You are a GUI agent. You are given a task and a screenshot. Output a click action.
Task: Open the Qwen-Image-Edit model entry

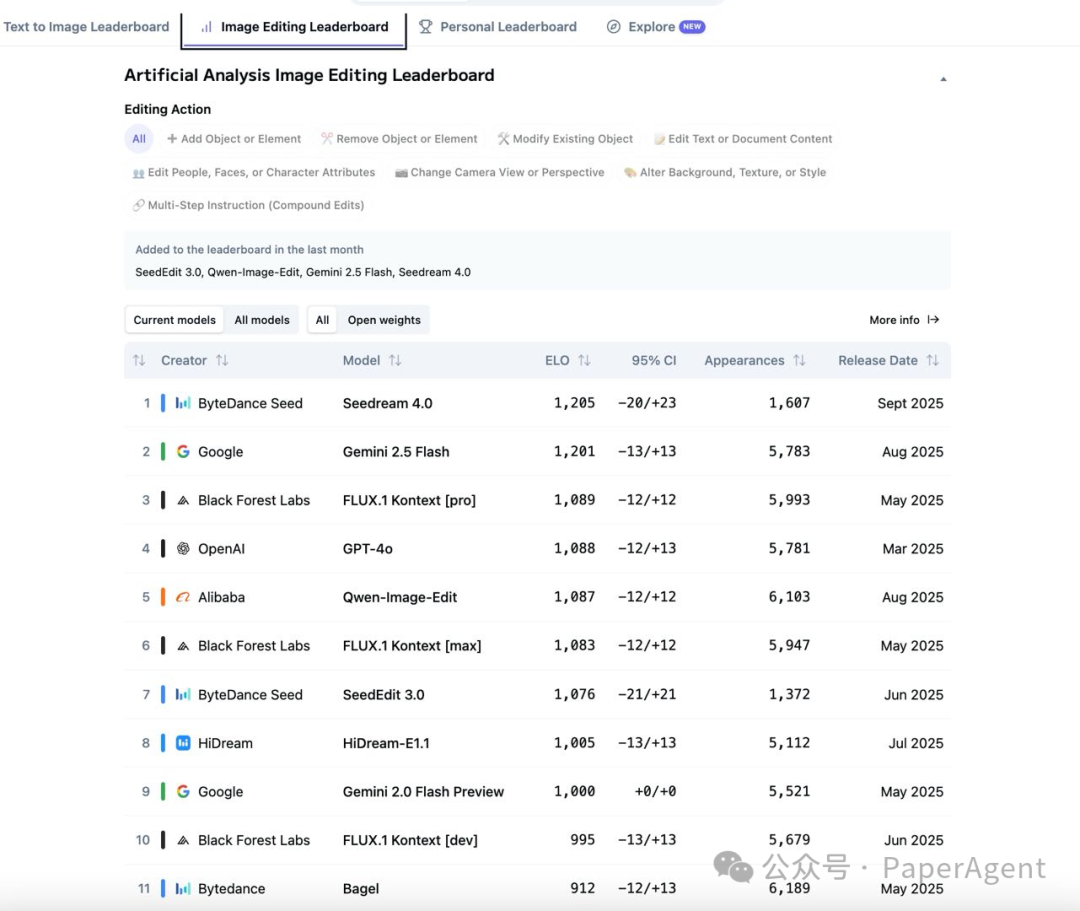click(x=399, y=597)
